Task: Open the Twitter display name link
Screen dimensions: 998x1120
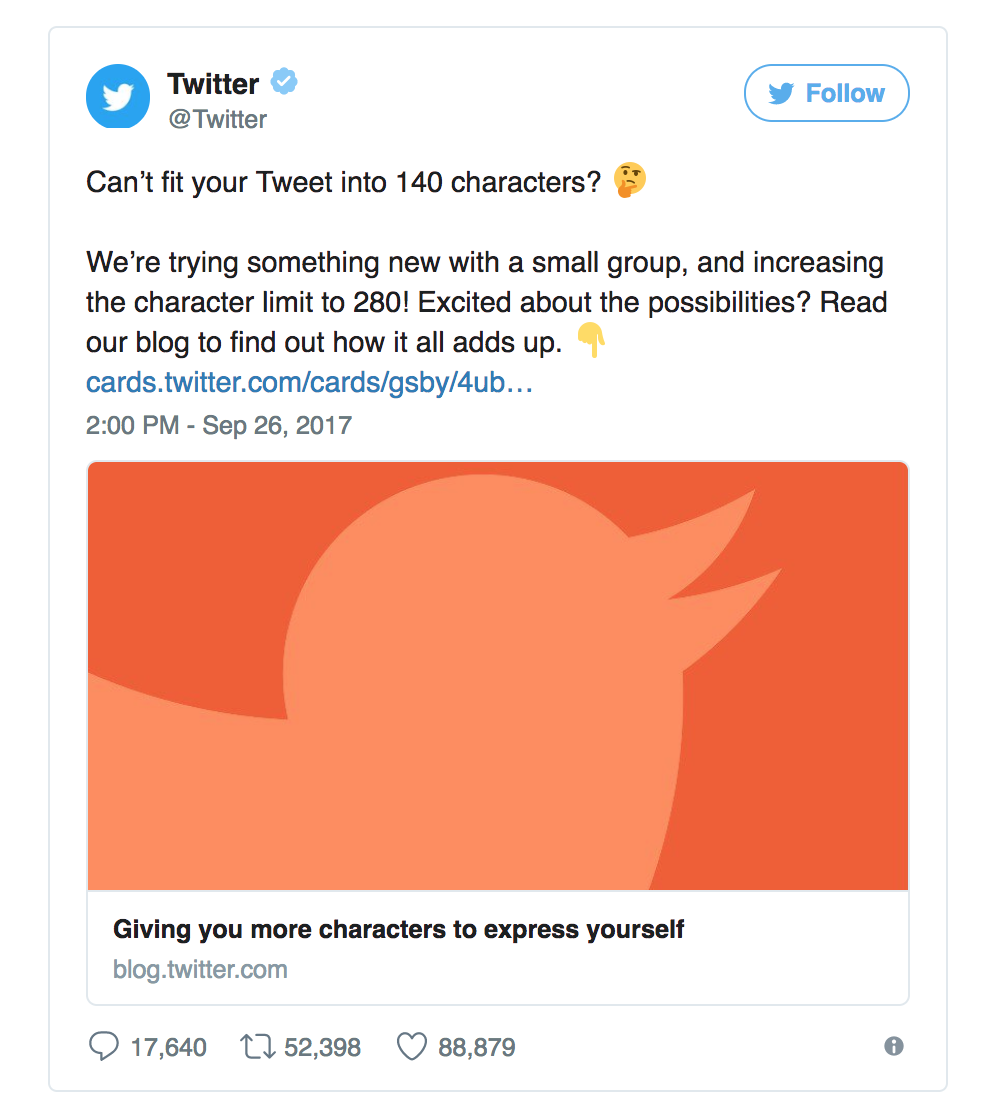Action: tap(213, 83)
